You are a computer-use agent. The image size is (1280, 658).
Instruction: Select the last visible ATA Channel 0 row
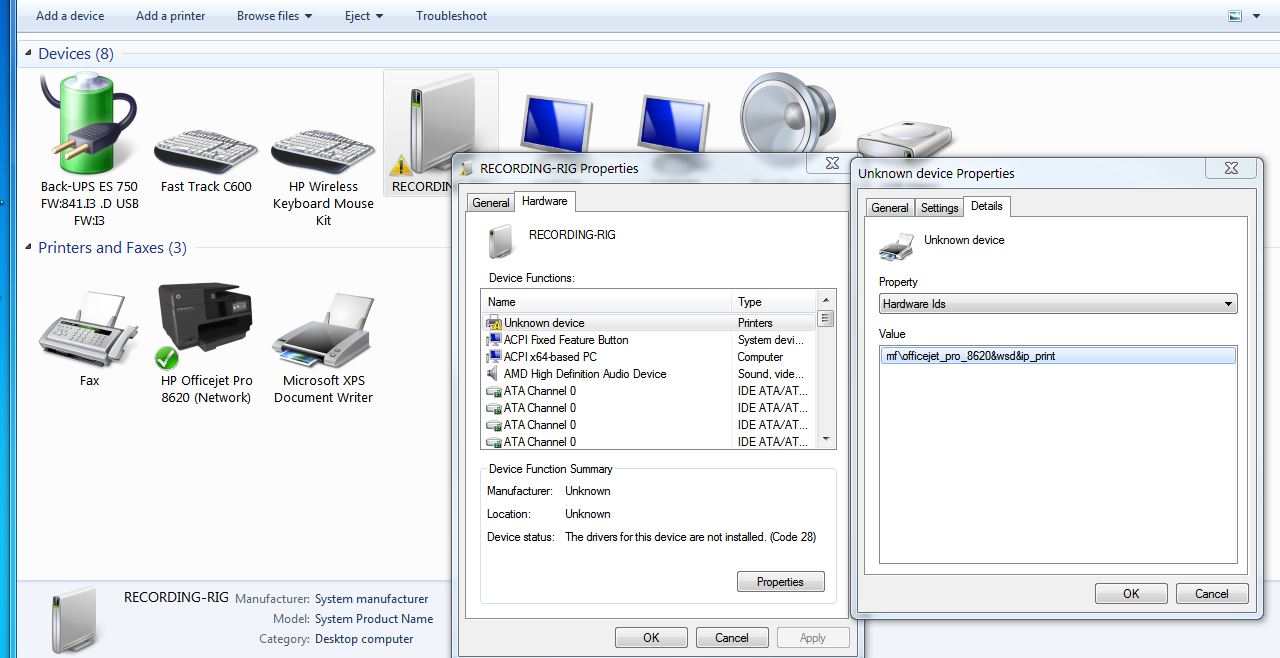pyautogui.click(x=650, y=442)
